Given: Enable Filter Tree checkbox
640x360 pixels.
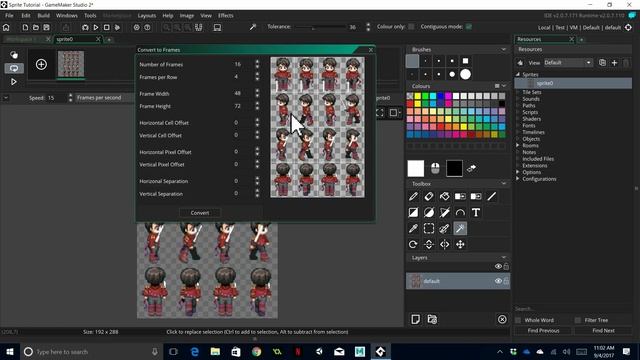Looking at the screenshot, I should (x=578, y=320).
